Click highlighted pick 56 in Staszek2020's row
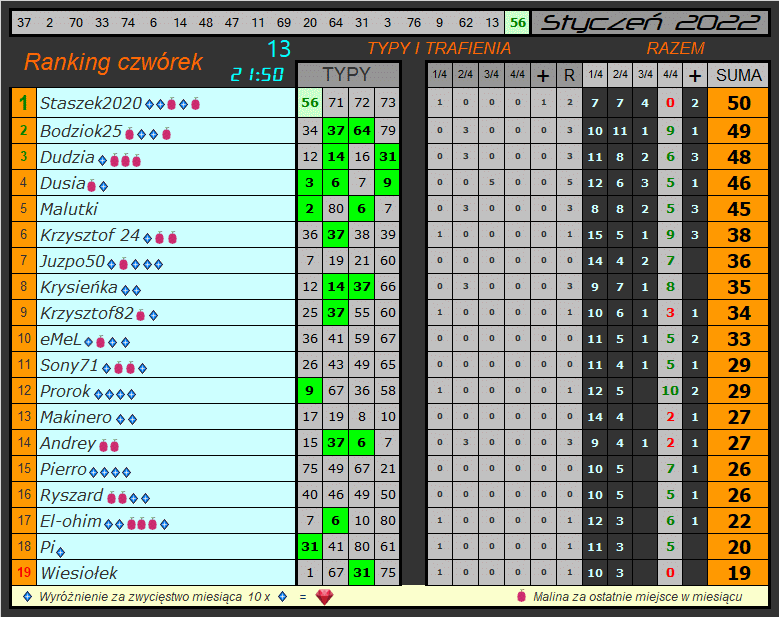Image resolution: width=779 pixels, height=617 pixels. [310, 103]
